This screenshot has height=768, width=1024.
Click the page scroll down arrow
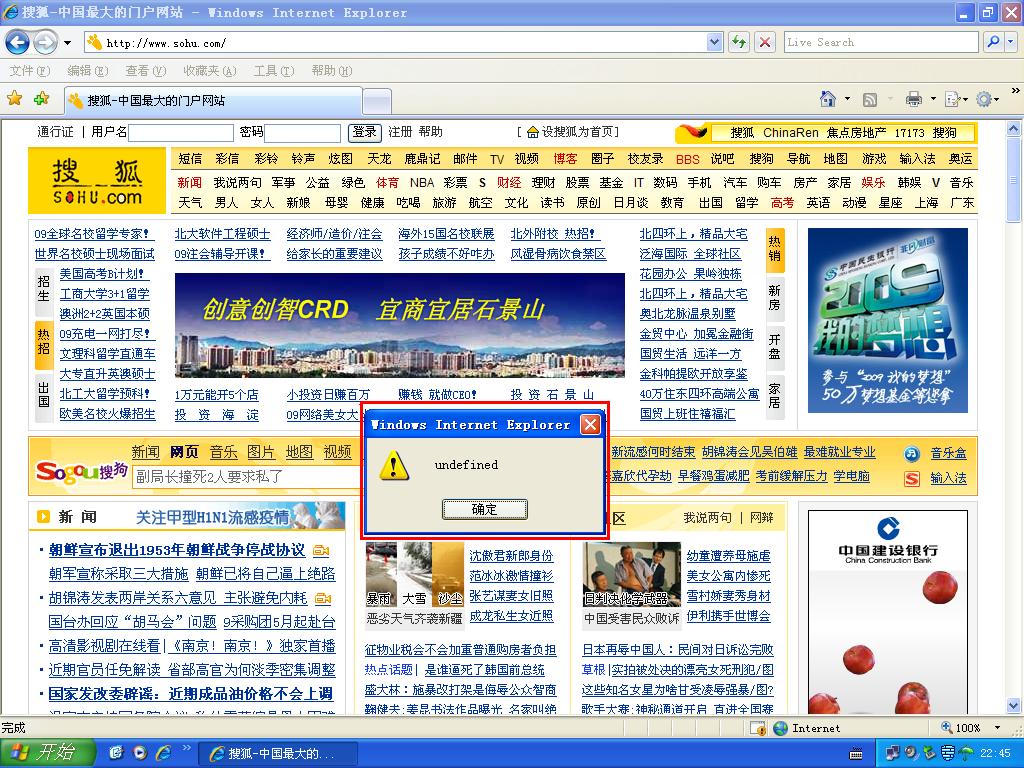pos(1014,705)
